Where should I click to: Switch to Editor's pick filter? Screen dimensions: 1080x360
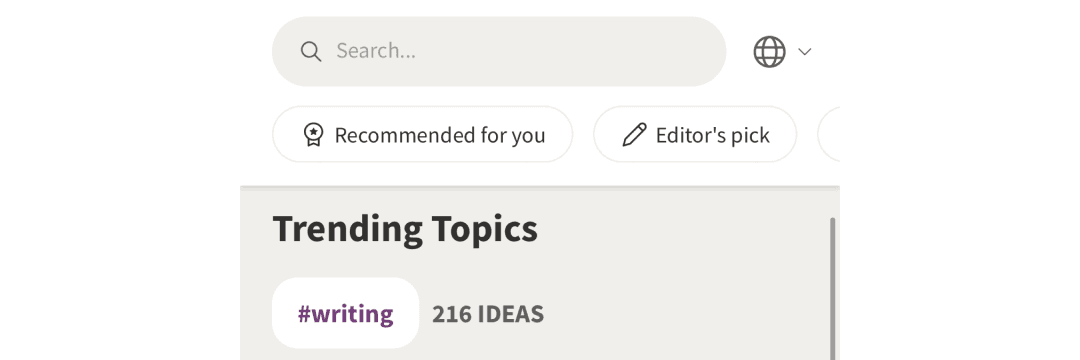(x=695, y=134)
